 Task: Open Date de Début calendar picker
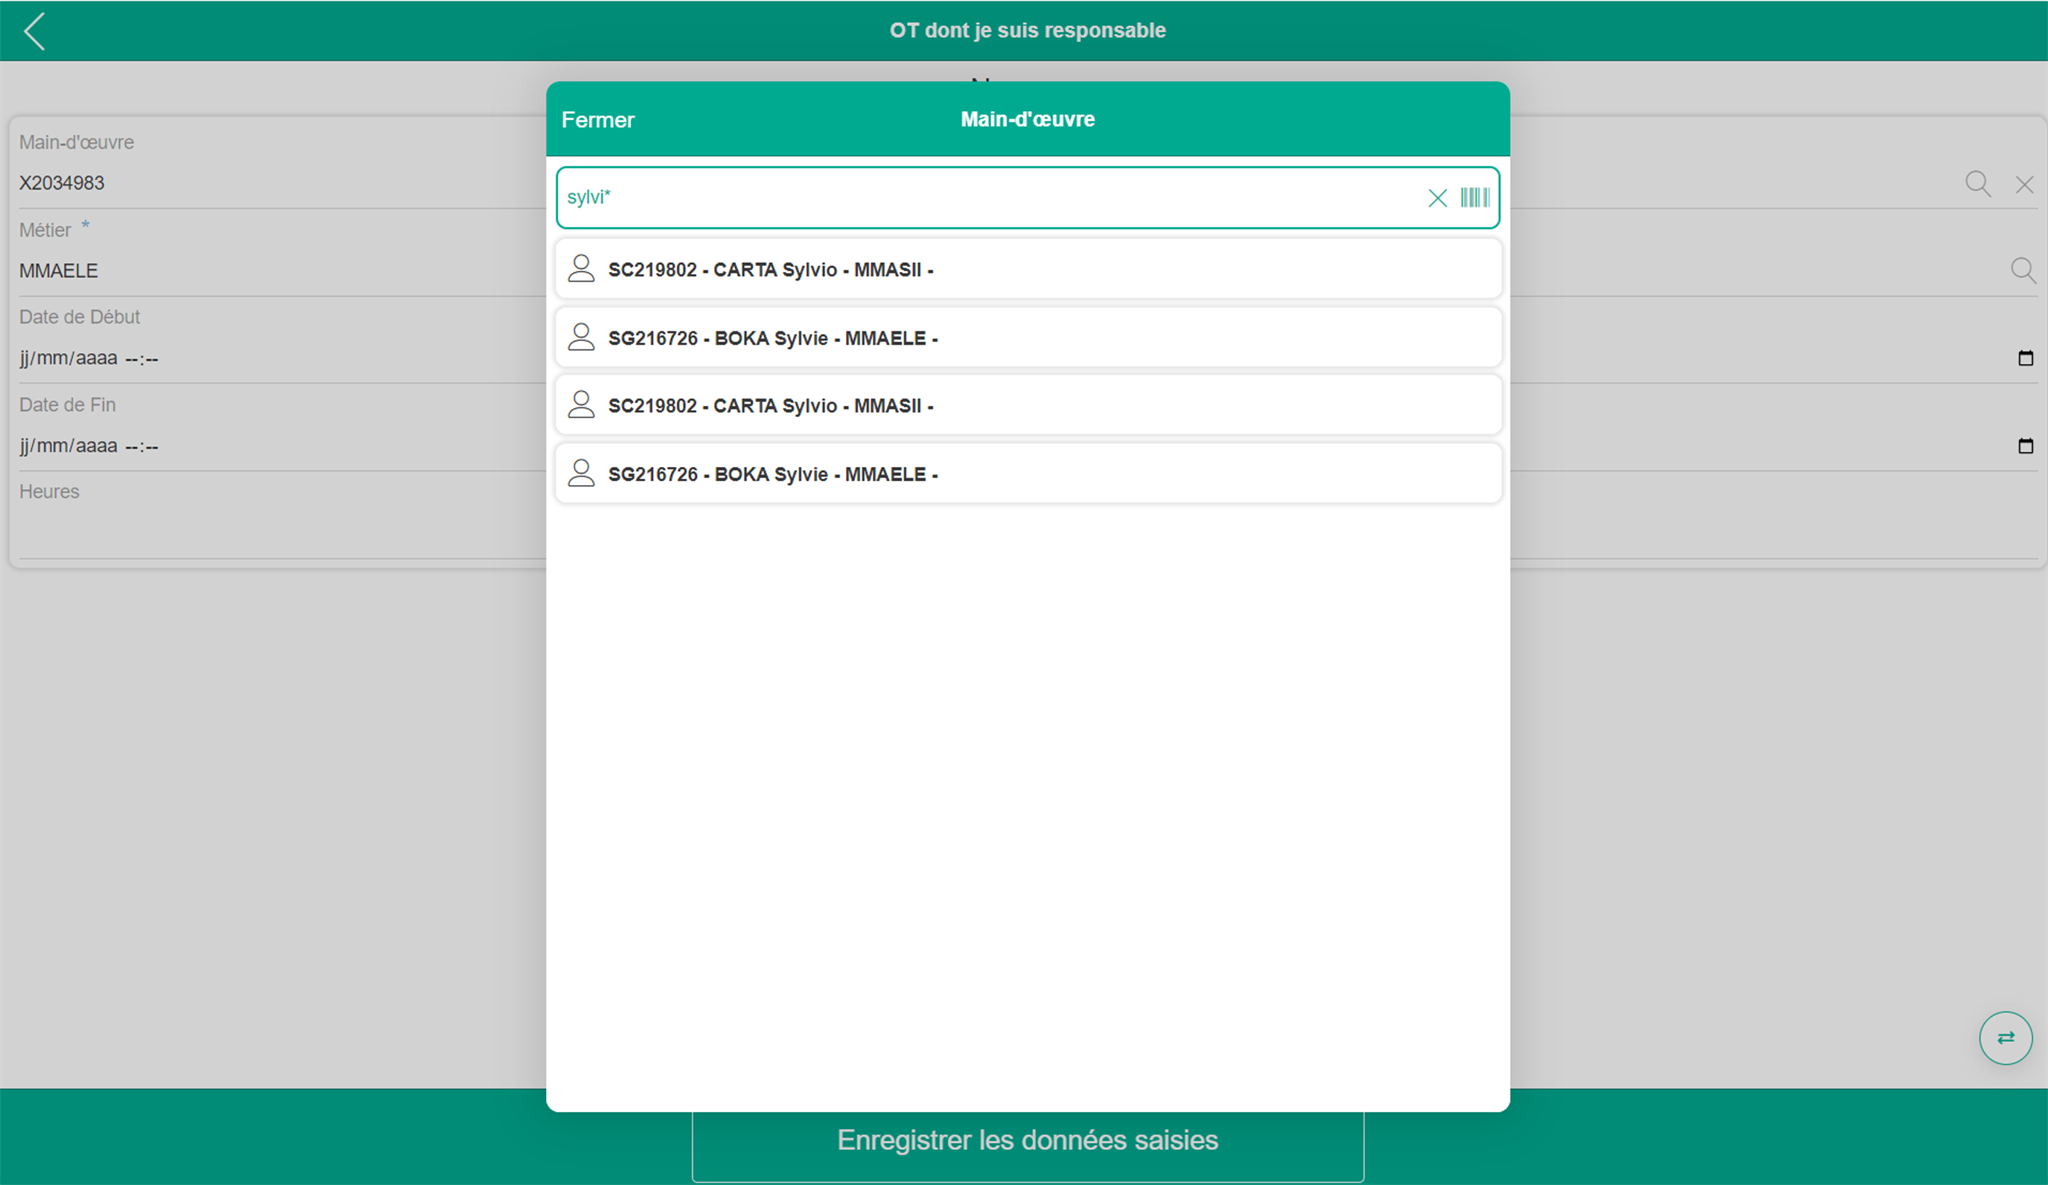tap(2025, 358)
